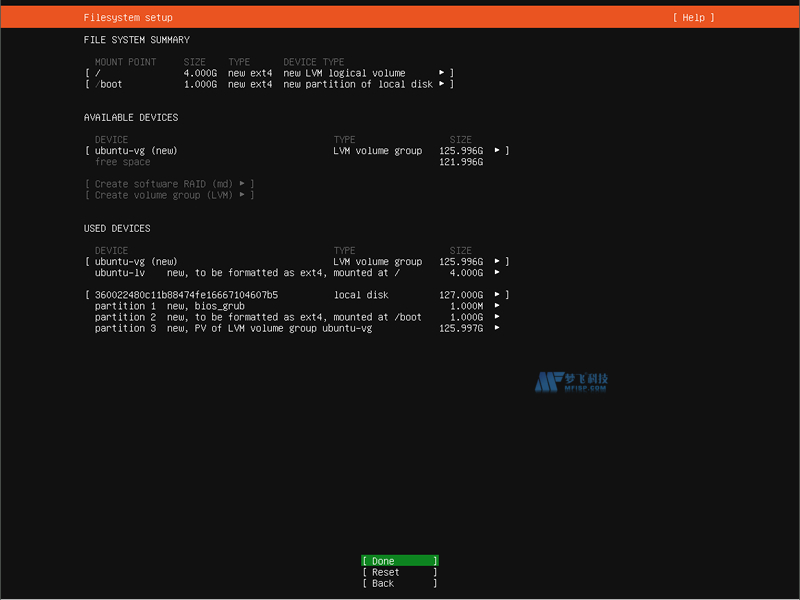Open options for the local disk 360022480c11b88474fe16667104607b5
This screenshot has height=600, width=800.
point(497,294)
